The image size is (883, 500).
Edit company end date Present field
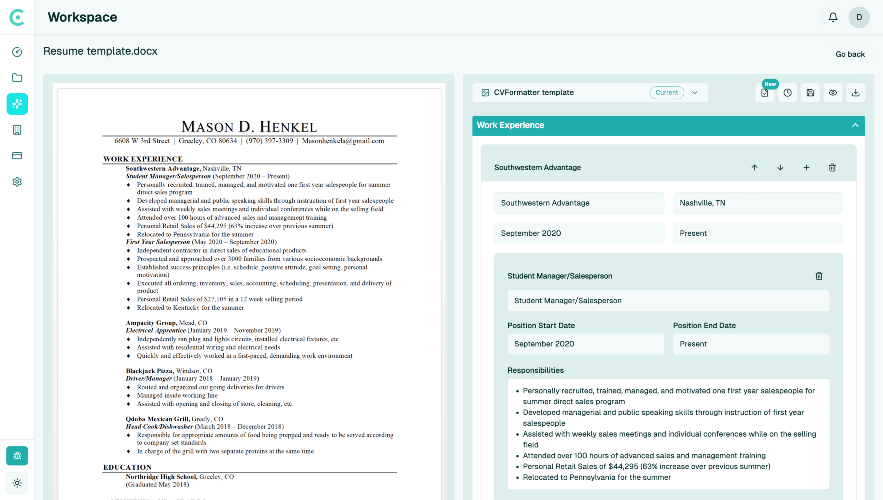[757, 233]
